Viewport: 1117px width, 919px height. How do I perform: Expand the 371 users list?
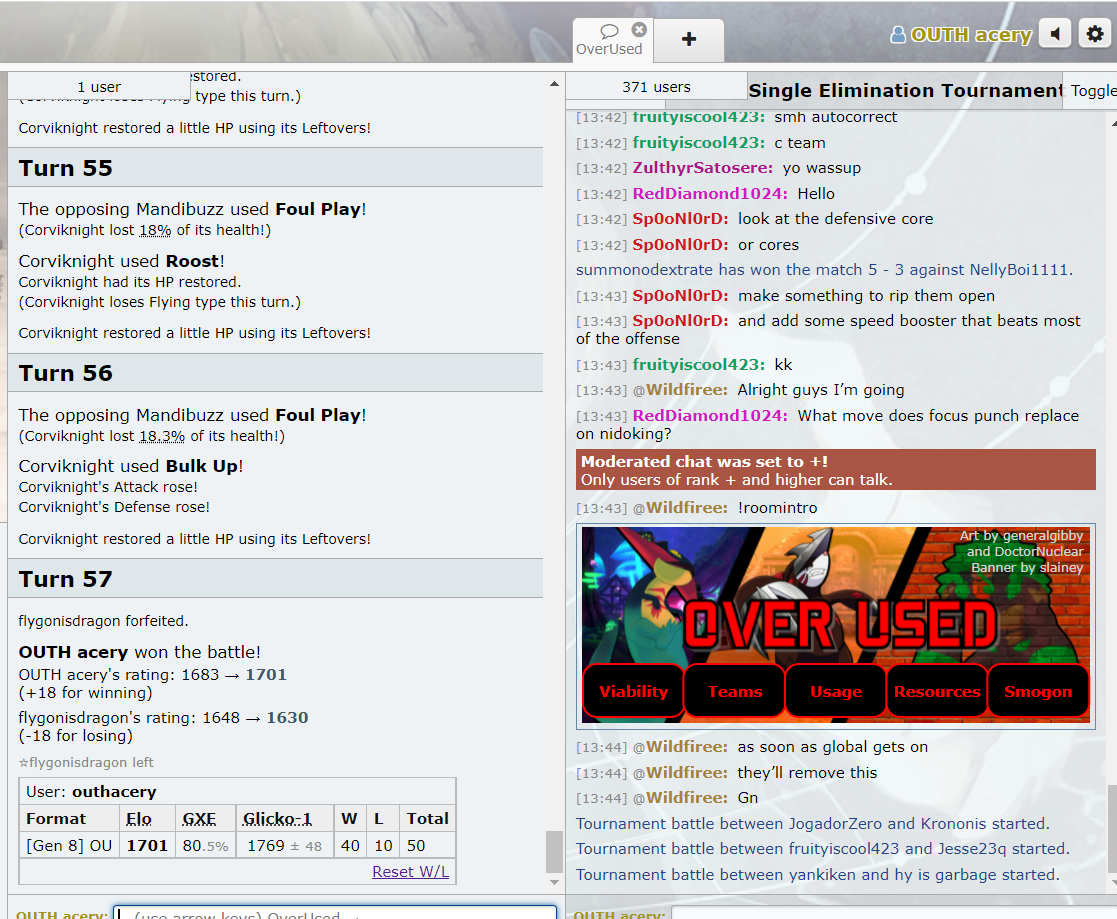[656, 87]
